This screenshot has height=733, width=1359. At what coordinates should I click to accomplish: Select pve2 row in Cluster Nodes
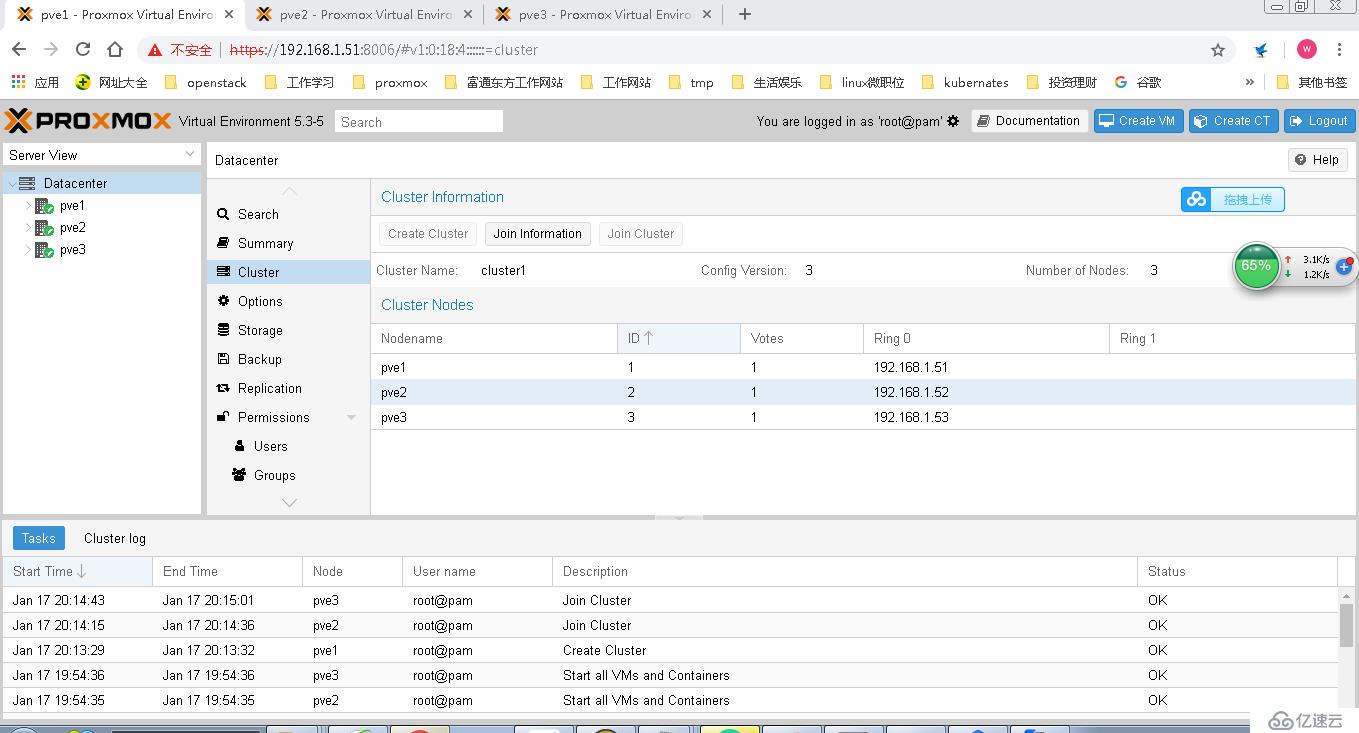click(x=863, y=392)
